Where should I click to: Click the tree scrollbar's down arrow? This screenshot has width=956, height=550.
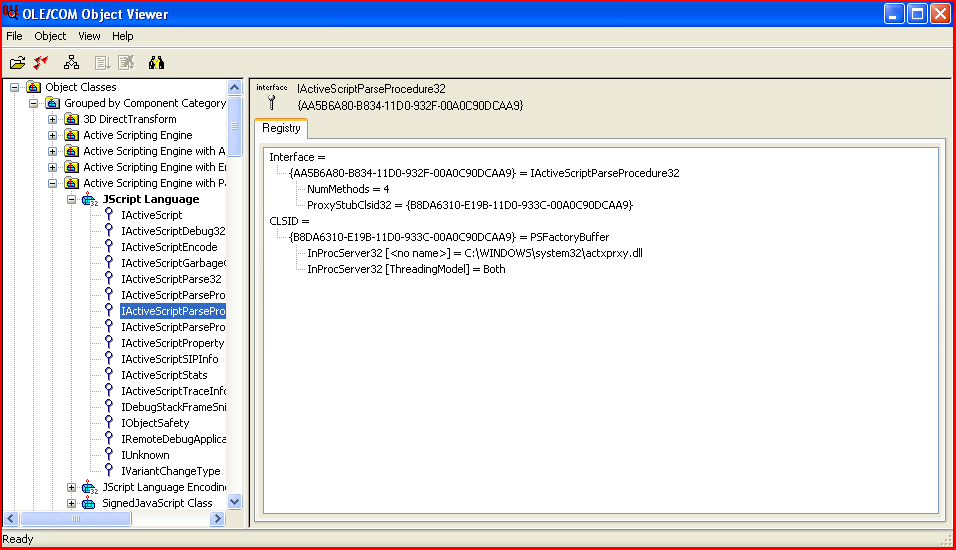235,502
